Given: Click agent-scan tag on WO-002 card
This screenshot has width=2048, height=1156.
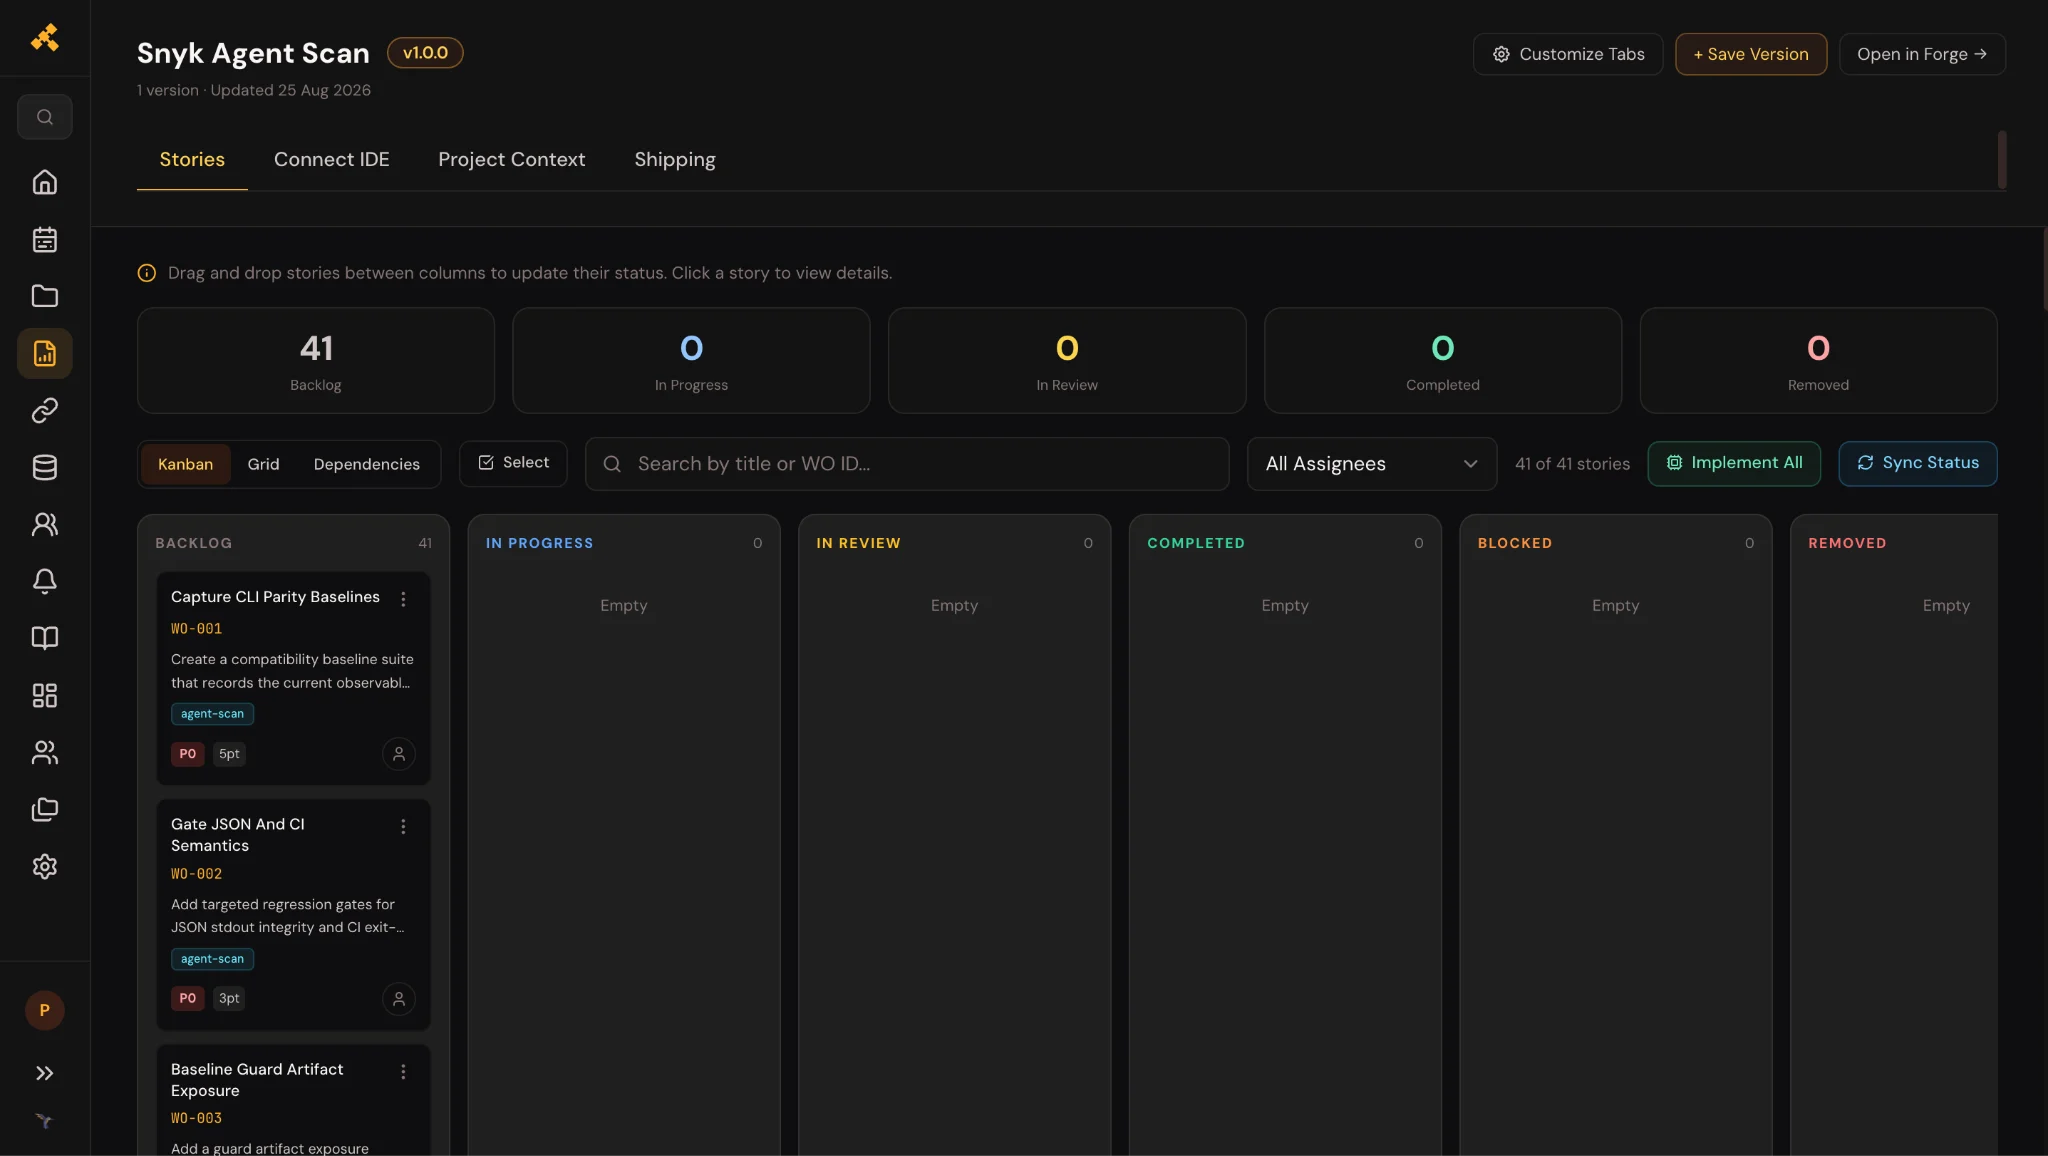Looking at the screenshot, I should tap(212, 959).
